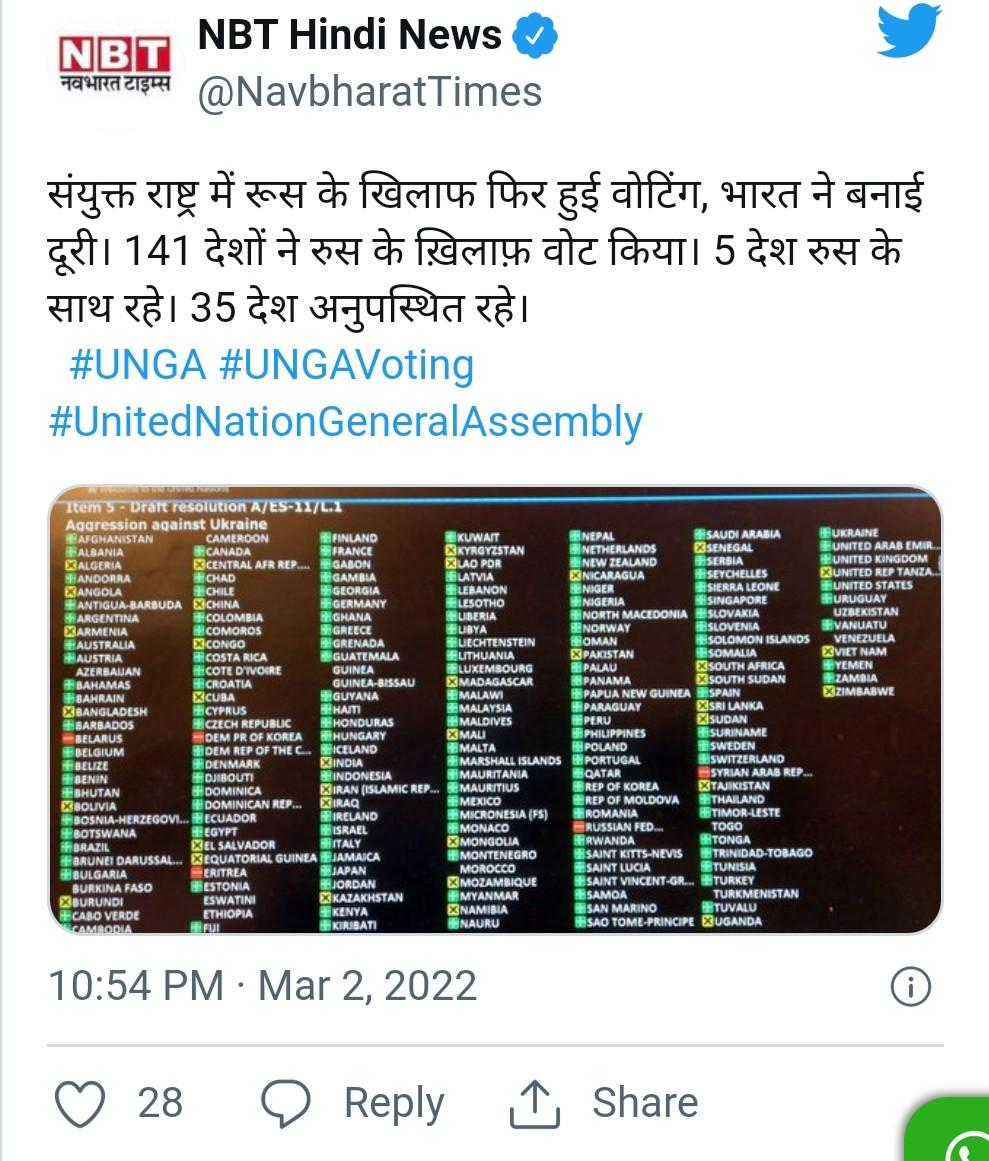
Task: Click the like count 28
Action: coord(160,1103)
